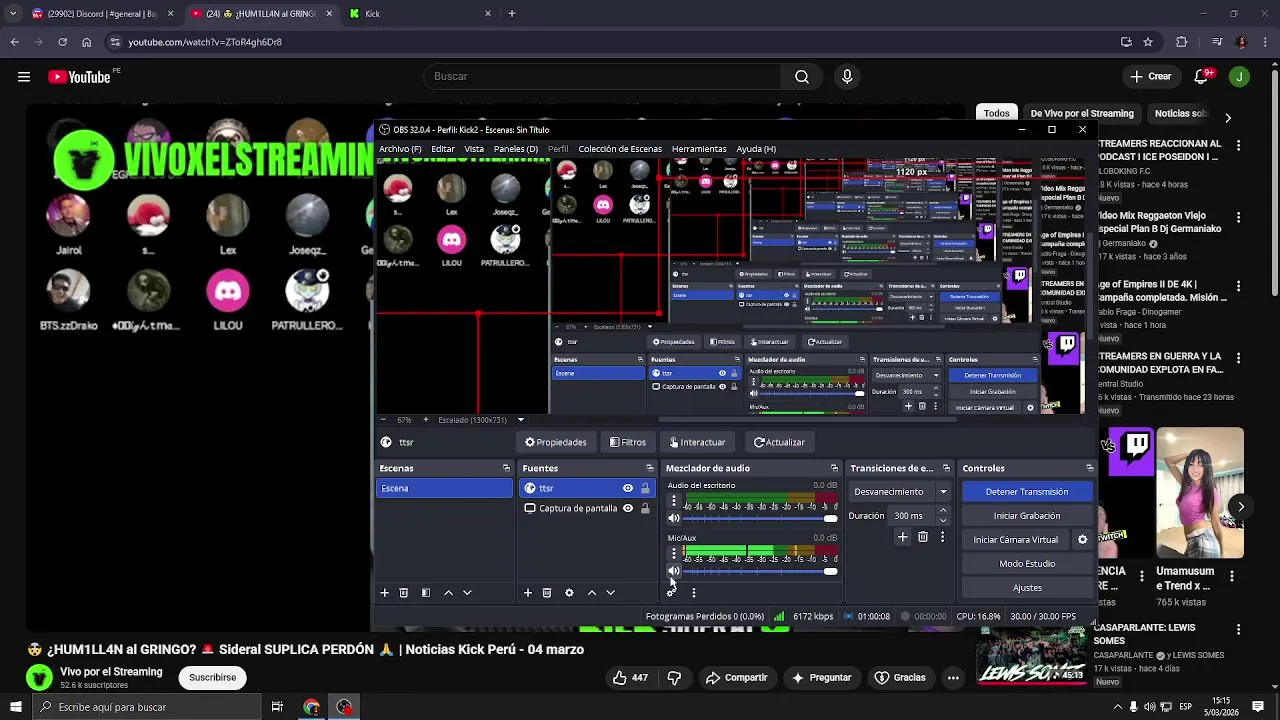Viewport: 1280px width, 720px height.
Task: Add a source with the Fuentes plus icon
Action: tap(528, 593)
